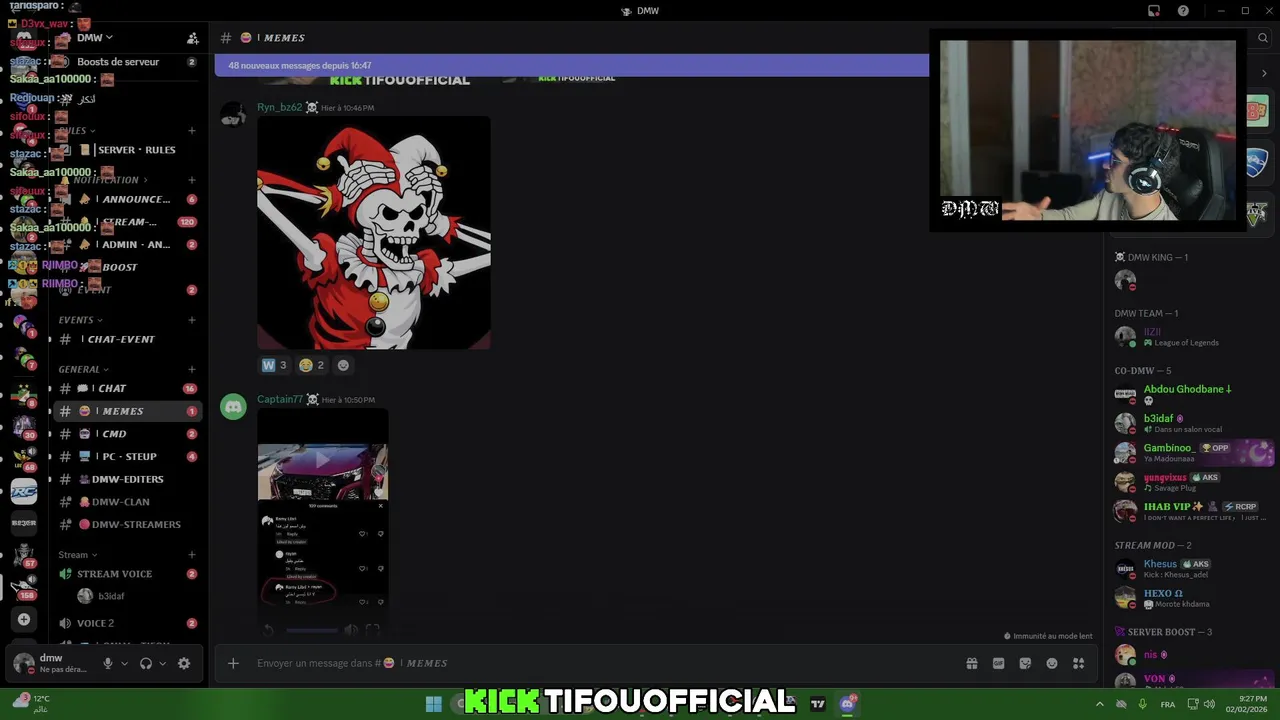Add a reaction to Ryn_bz62 message
The width and height of the screenshot is (1280, 720).
[x=343, y=365]
